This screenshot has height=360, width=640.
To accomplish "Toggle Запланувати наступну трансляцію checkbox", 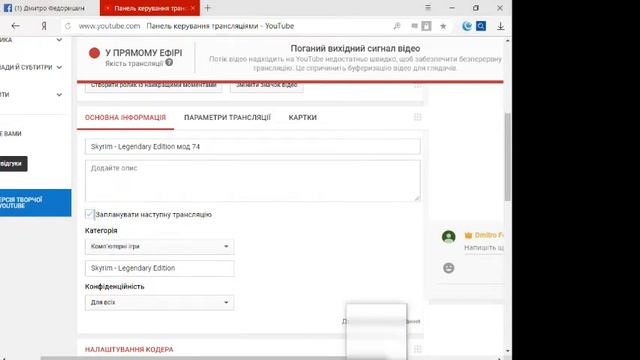I will (x=89, y=214).
